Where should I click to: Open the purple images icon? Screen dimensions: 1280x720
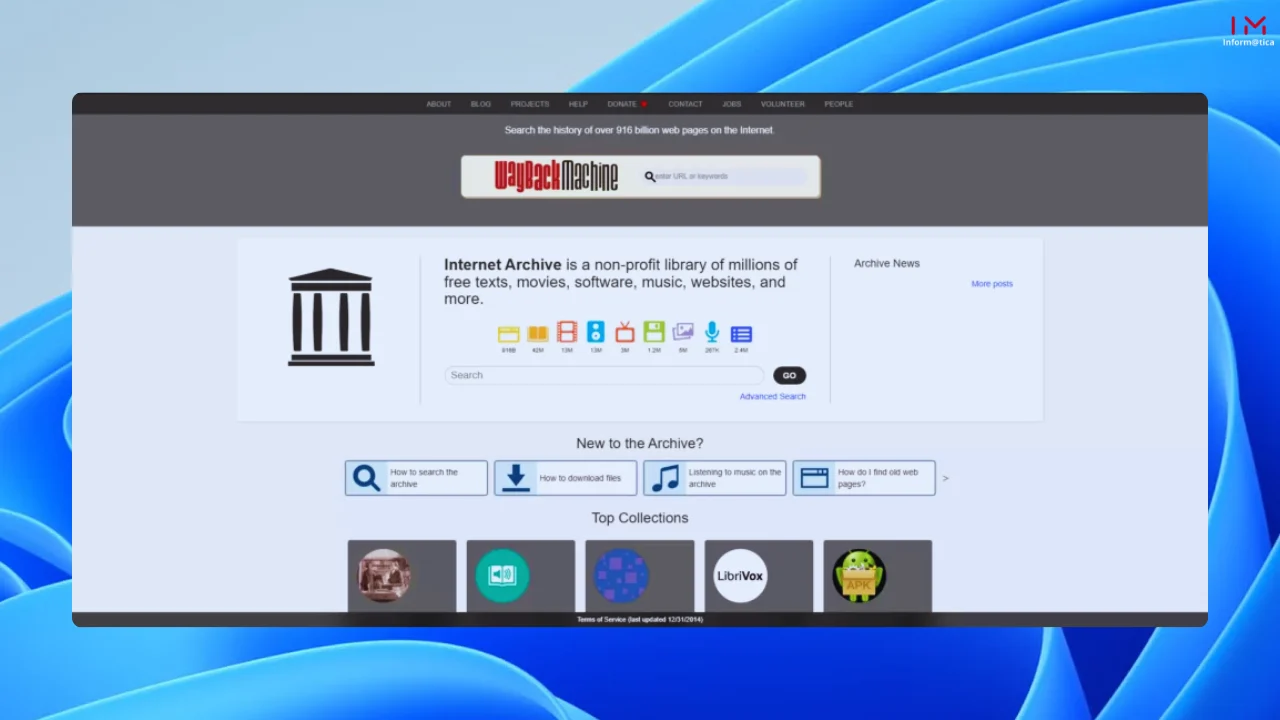pos(683,332)
